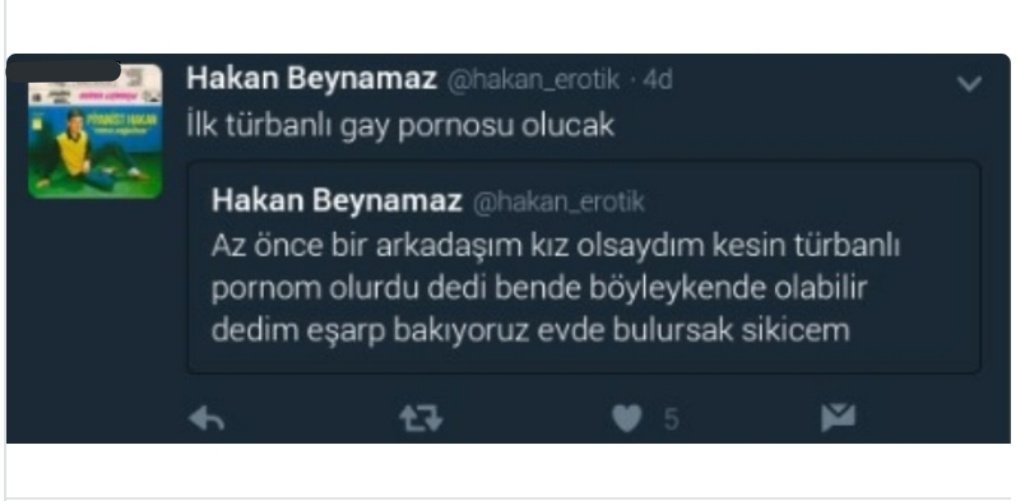The height and width of the screenshot is (501, 1024).
Task: Click @hakan_erotik handle inside quoted tweet
Action: (558, 202)
